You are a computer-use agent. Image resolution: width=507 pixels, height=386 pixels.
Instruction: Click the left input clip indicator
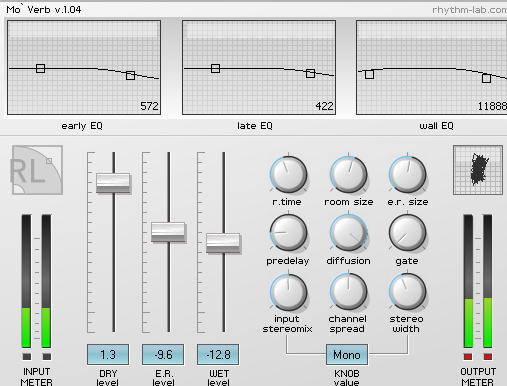click(27, 357)
